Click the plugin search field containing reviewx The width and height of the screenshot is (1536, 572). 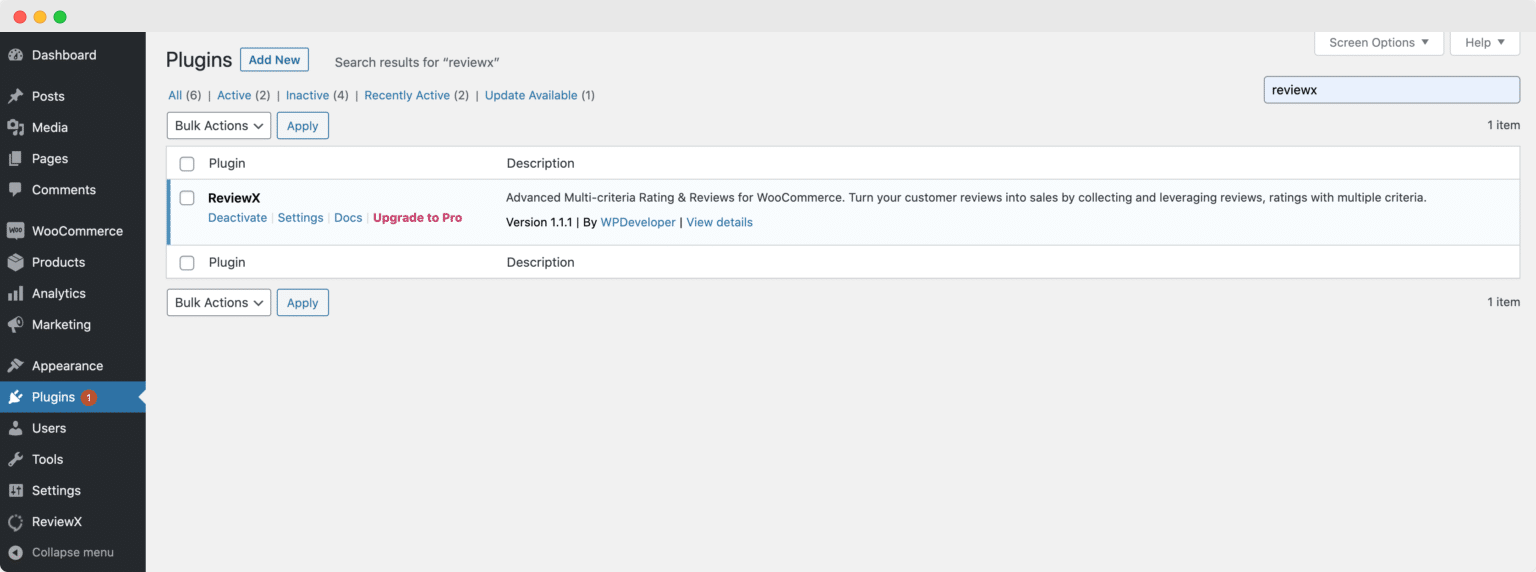[x=1391, y=89]
